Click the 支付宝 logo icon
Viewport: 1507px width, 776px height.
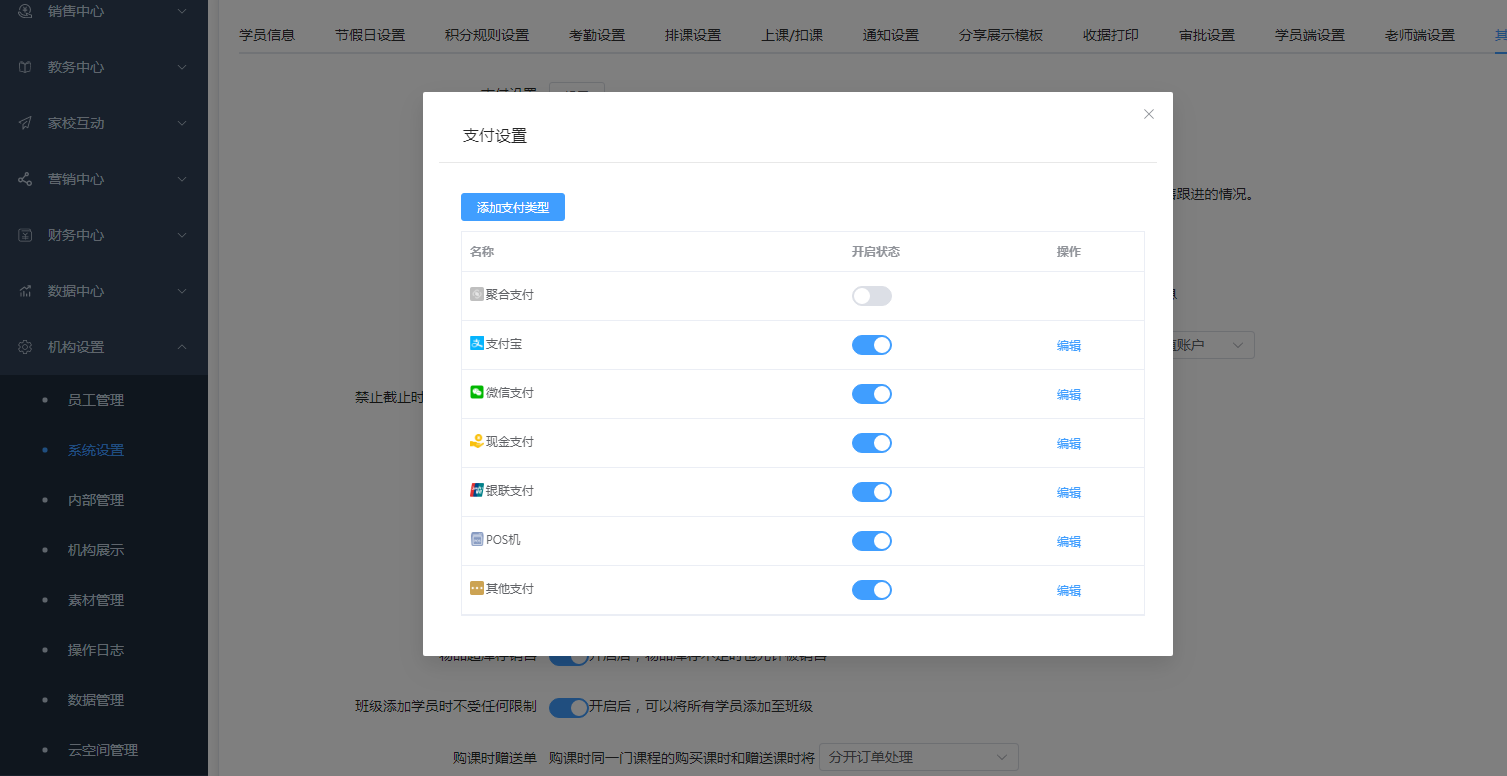point(477,343)
